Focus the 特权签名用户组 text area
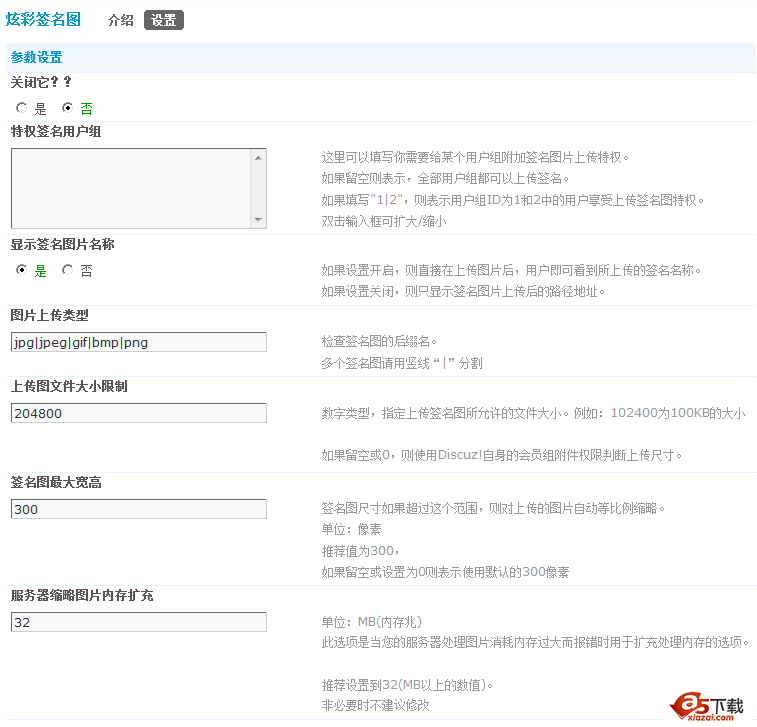757x727 pixels. (x=130, y=188)
